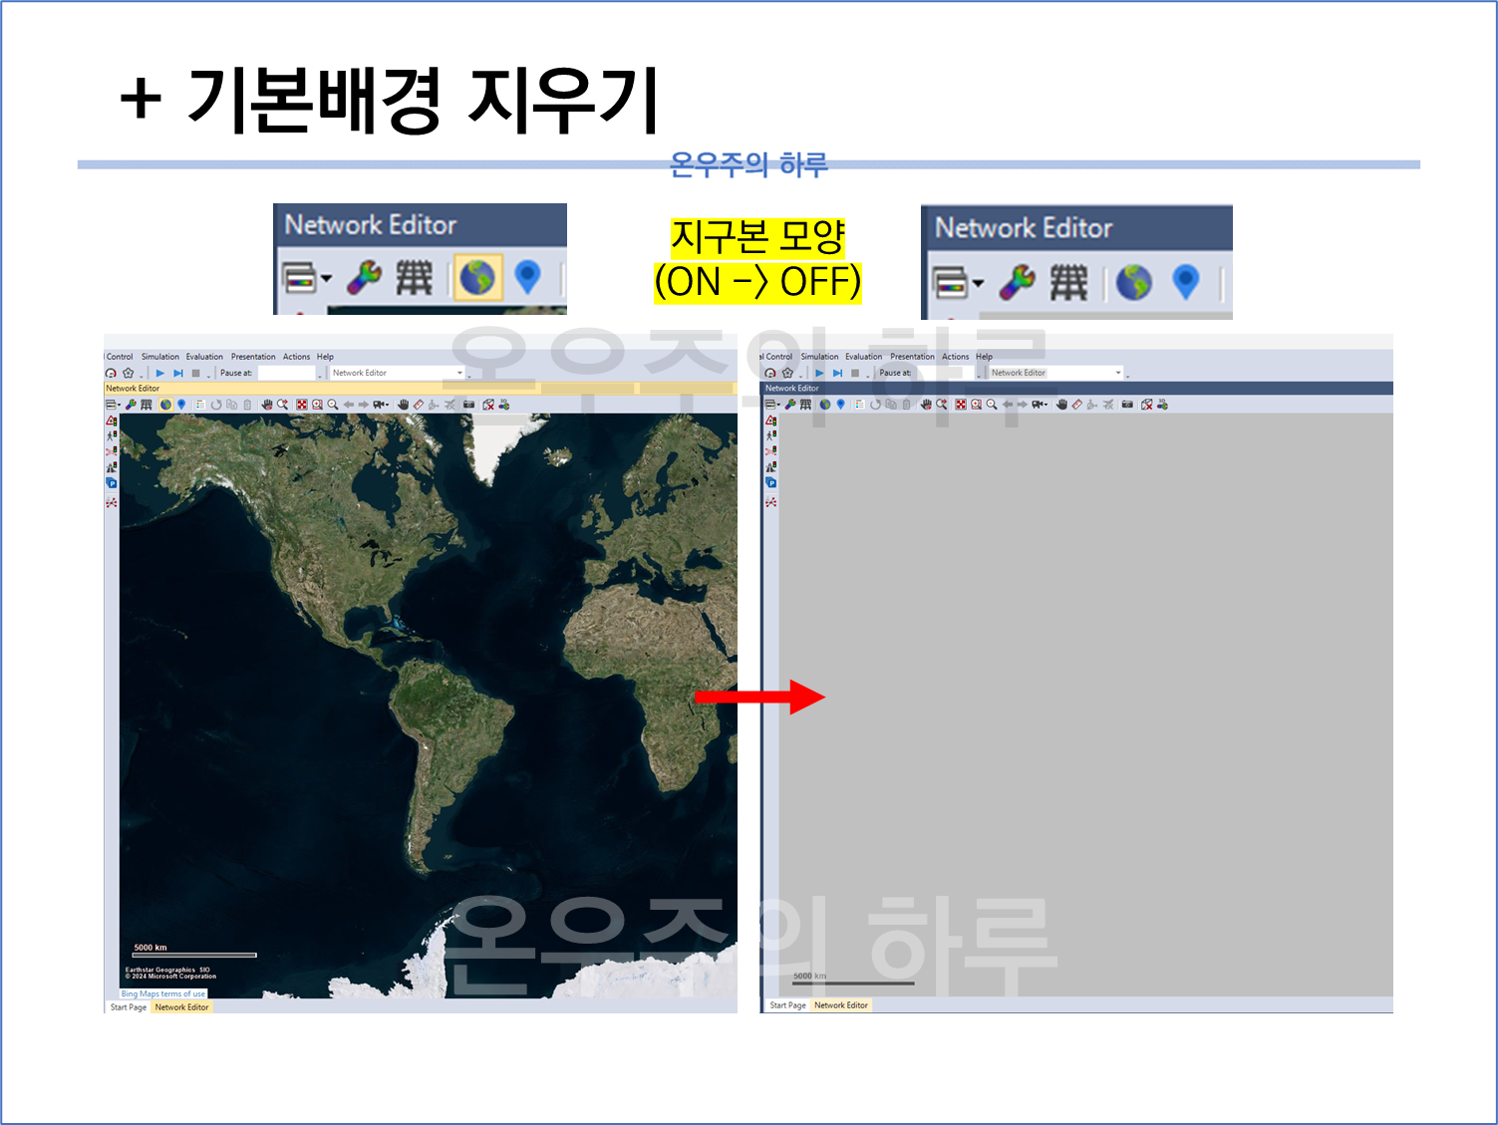This screenshot has width=1498, height=1125.
Task: Toggle wireframe grid icon in the enlarged left toolbar
Action: 414,277
